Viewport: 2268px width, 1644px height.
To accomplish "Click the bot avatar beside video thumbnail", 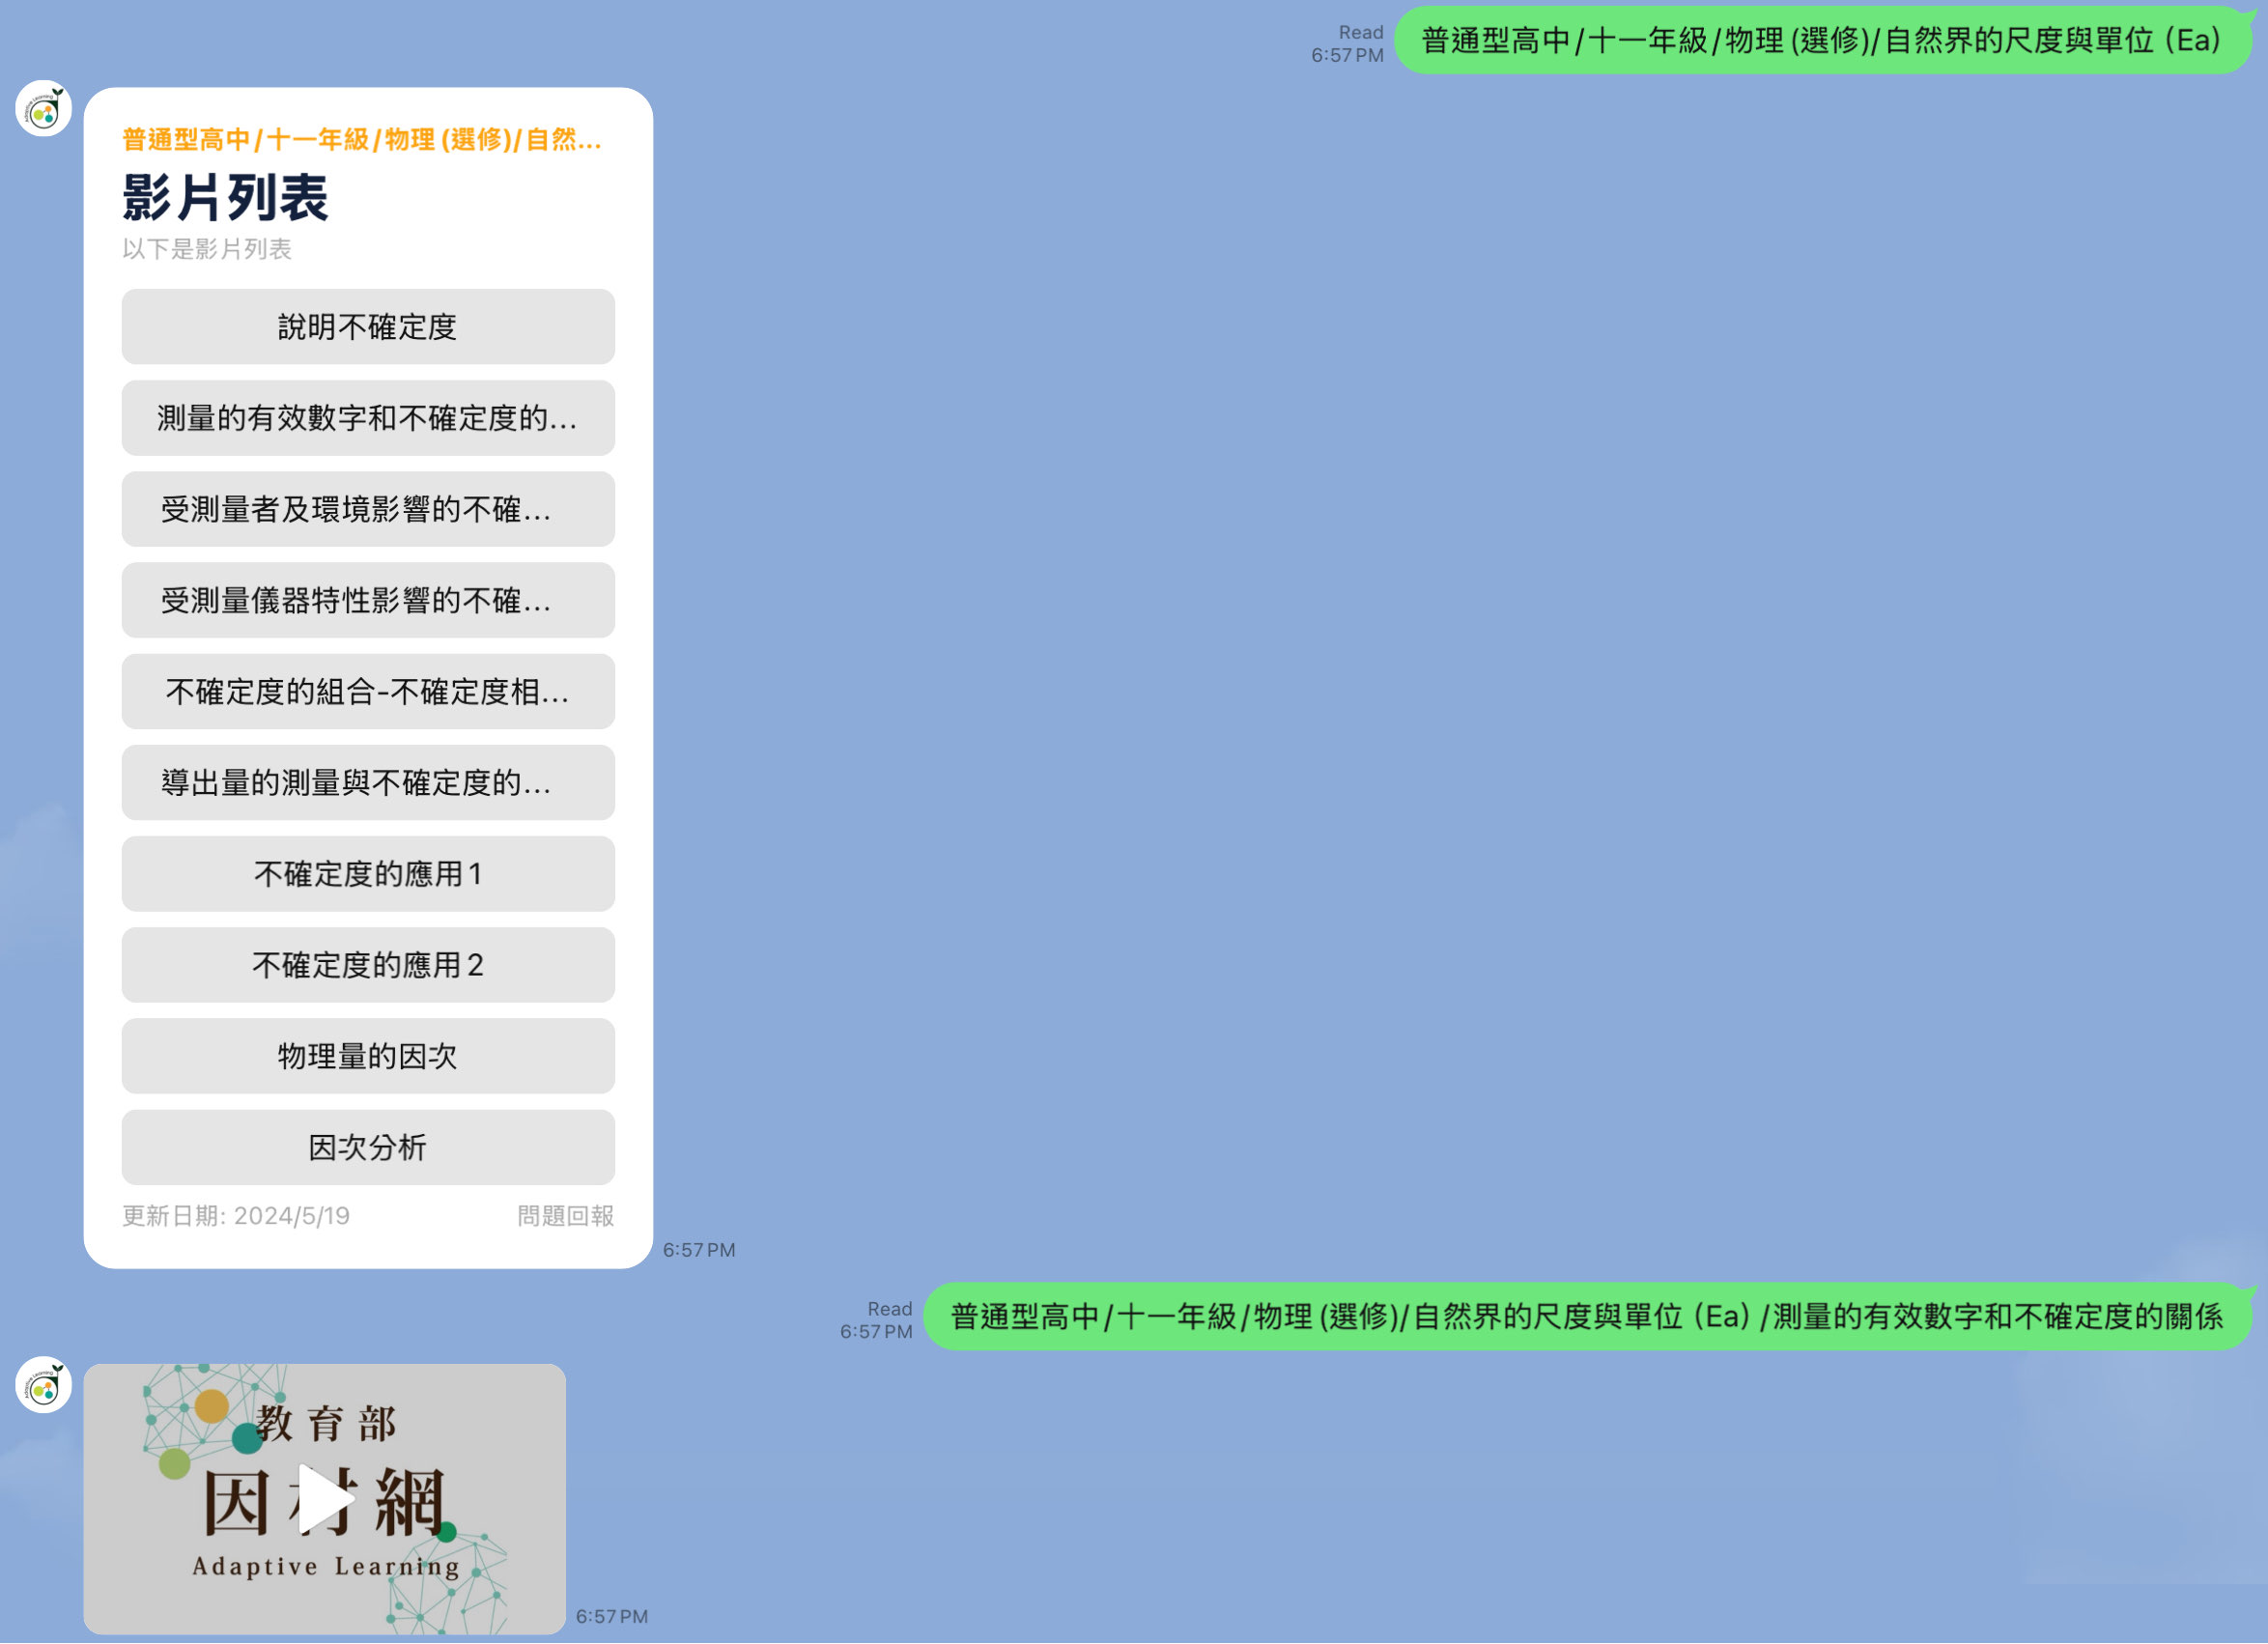I will tap(43, 1386).
